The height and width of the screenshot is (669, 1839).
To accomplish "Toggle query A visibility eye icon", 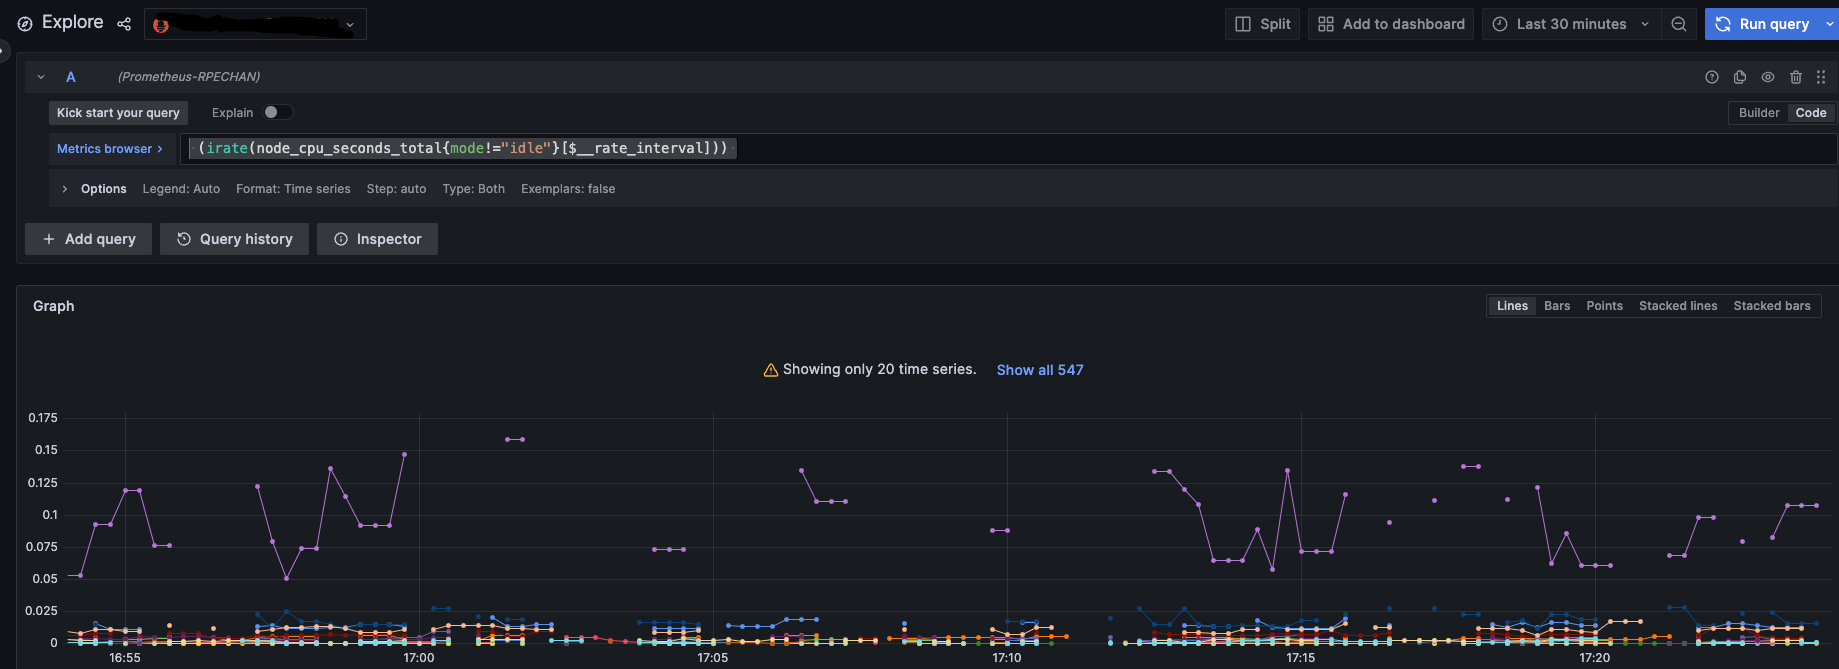I will 1768,77.
